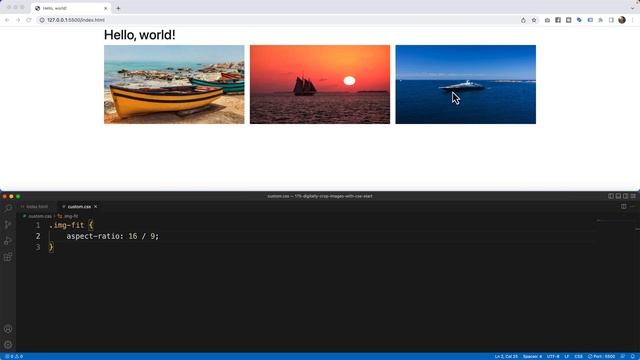Close the custom.css editor tab
640x360 pixels.
coord(96,207)
